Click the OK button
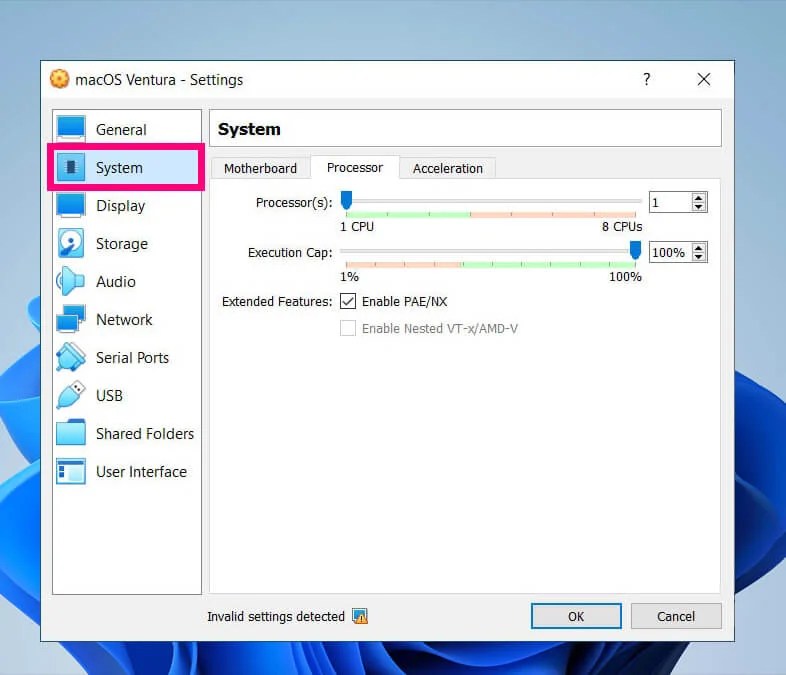786x675 pixels. tap(576, 616)
